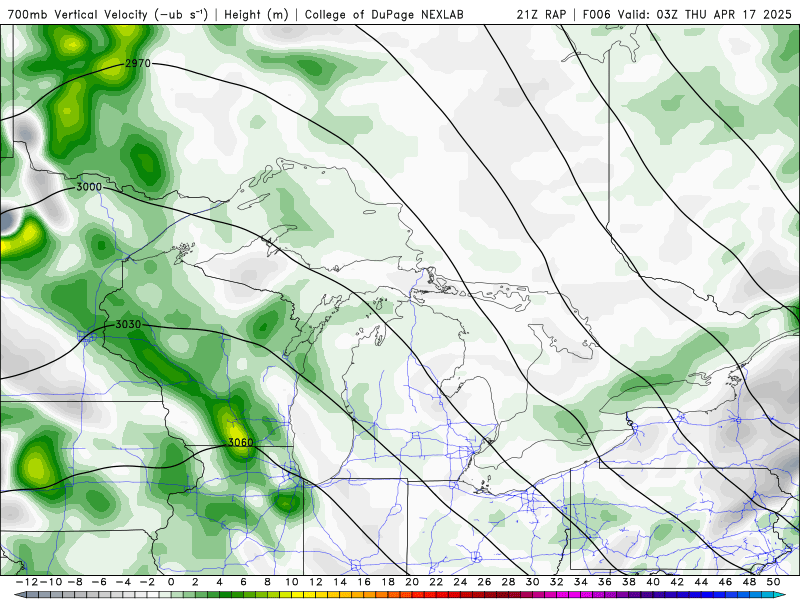The height and width of the screenshot is (600, 800).
Task: Click the 16 value on the color scale
Action: pyautogui.click(x=364, y=582)
